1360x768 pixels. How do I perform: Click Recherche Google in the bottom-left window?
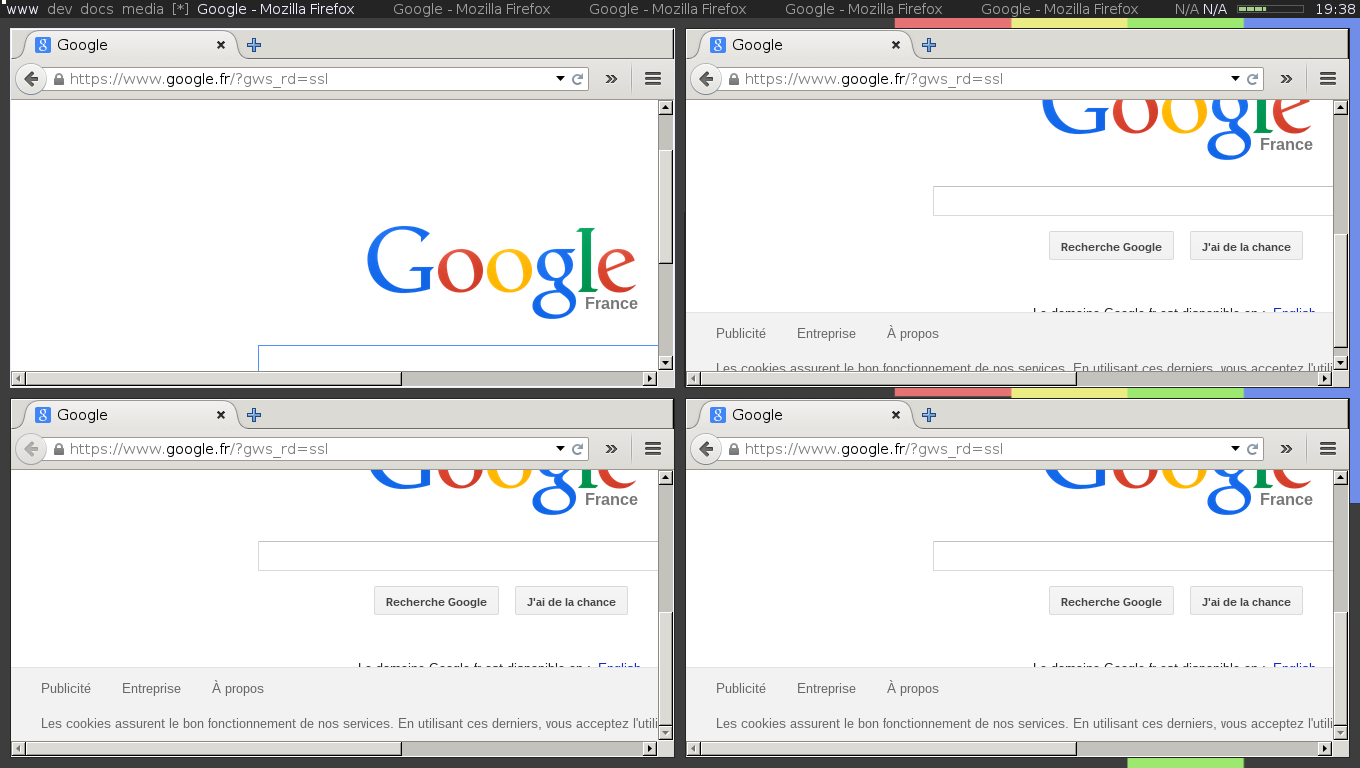(x=436, y=601)
